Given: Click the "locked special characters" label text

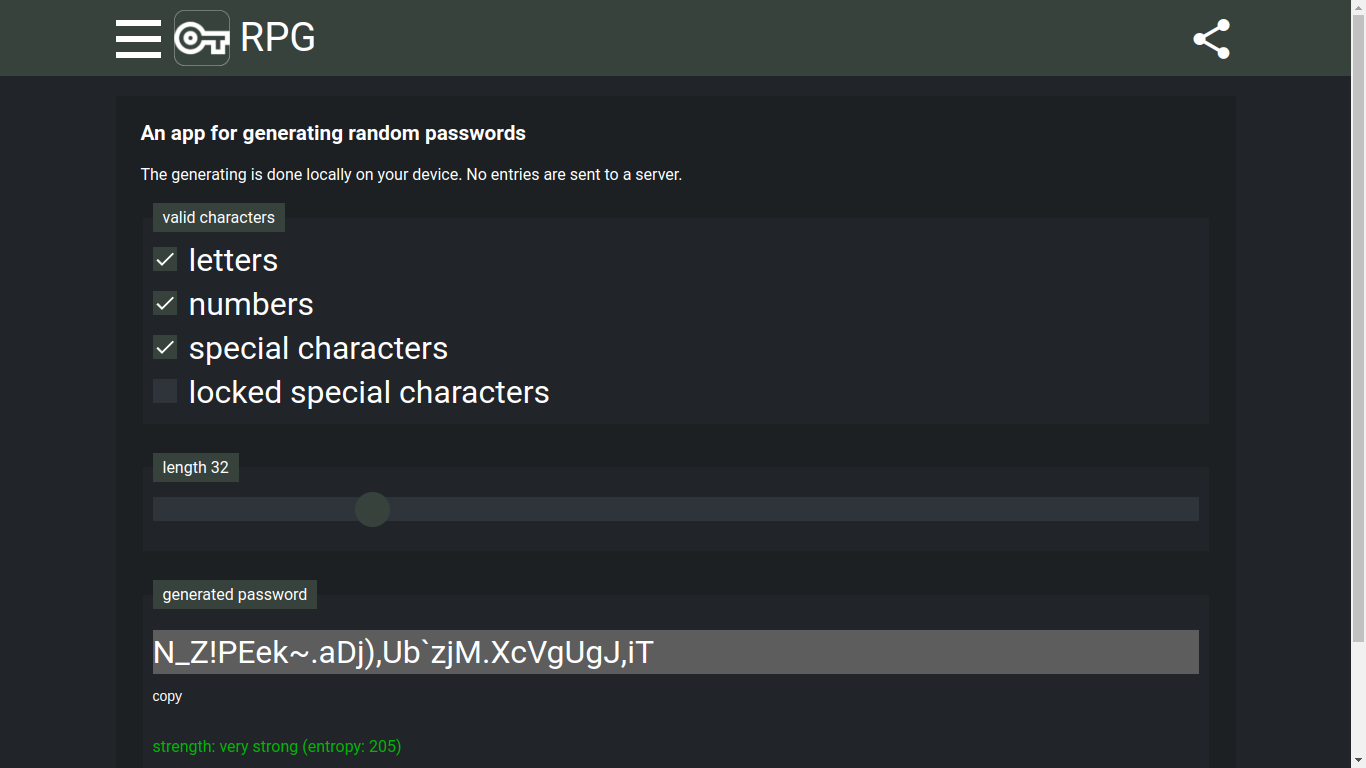Looking at the screenshot, I should pos(369,392).
